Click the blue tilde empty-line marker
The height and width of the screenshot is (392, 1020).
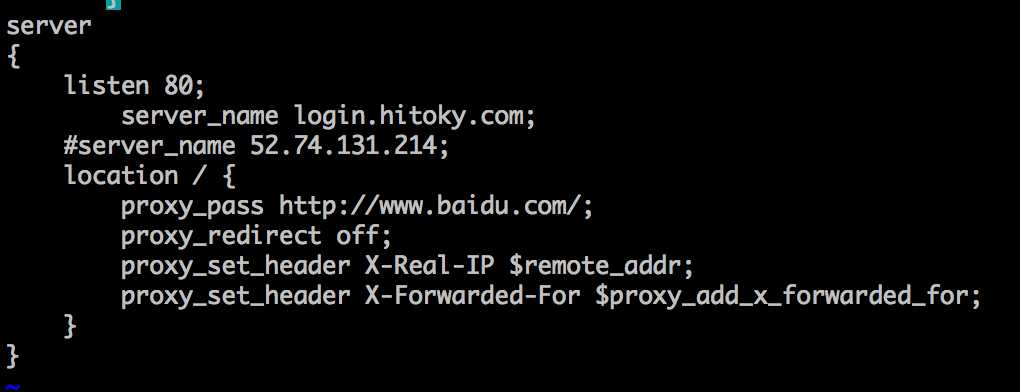(14, 387)
